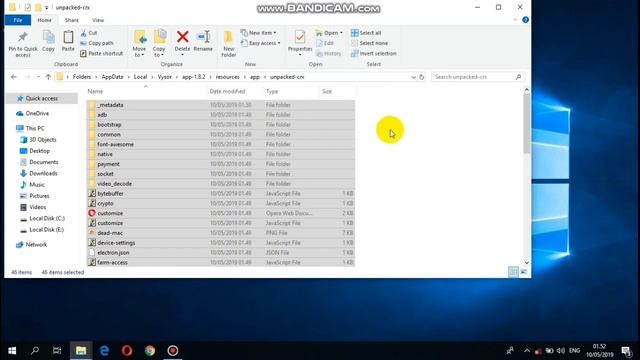Refresh the current folder view
Screen dimensions: 640x360
422,77
